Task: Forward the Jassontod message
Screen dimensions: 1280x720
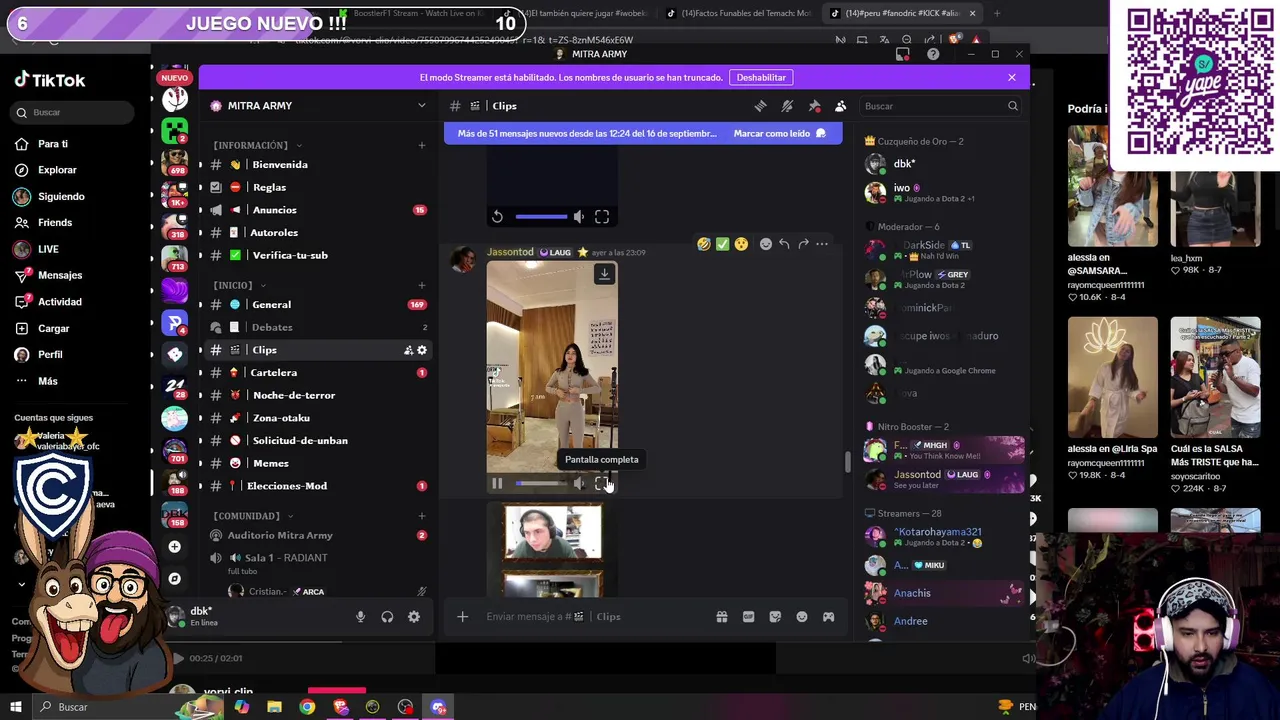Action: (803, 244)
